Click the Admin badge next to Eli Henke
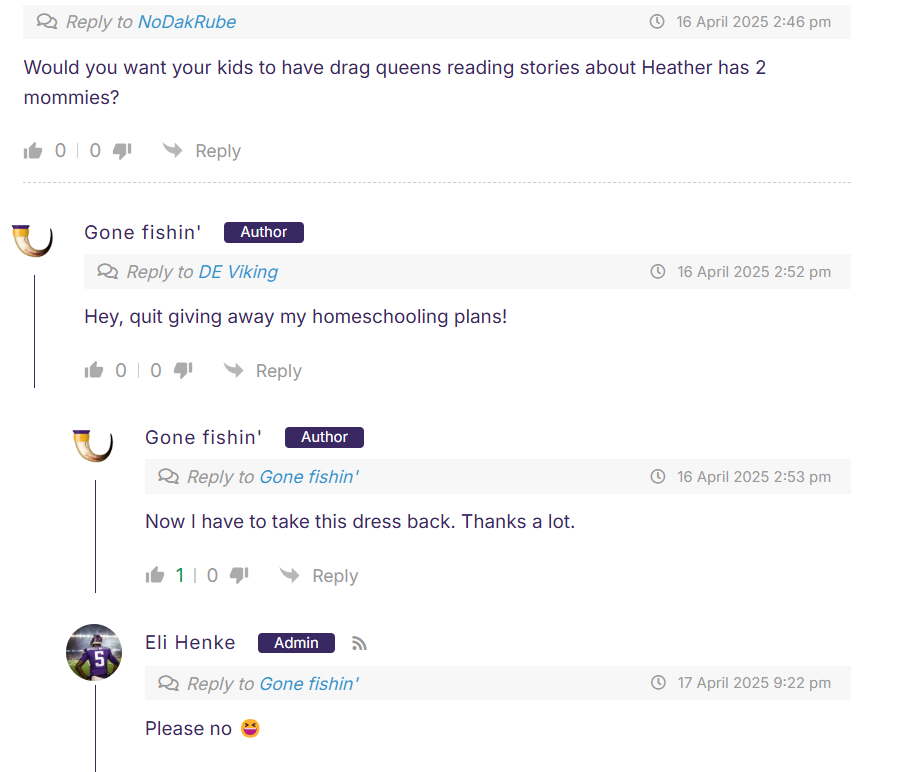Screen dimensions: 900x772 pyautogui.click(x=296, y=643)
